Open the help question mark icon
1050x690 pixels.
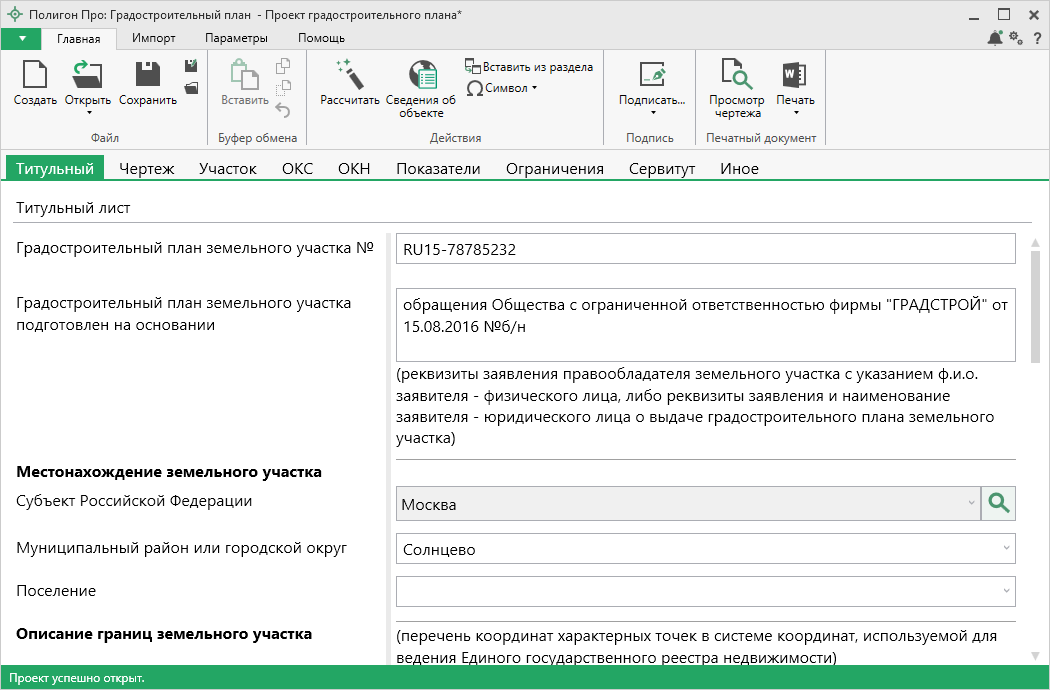(x=1037, y=38)
